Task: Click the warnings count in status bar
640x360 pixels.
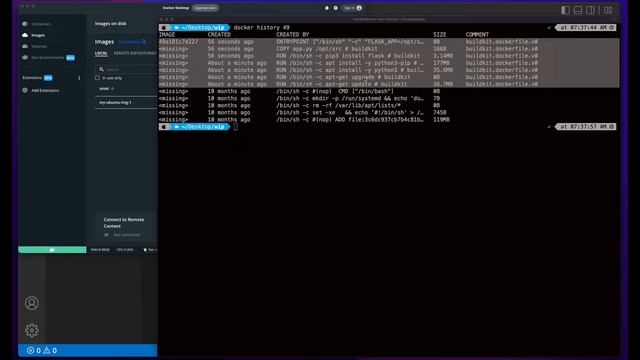Action: point(50,350)
